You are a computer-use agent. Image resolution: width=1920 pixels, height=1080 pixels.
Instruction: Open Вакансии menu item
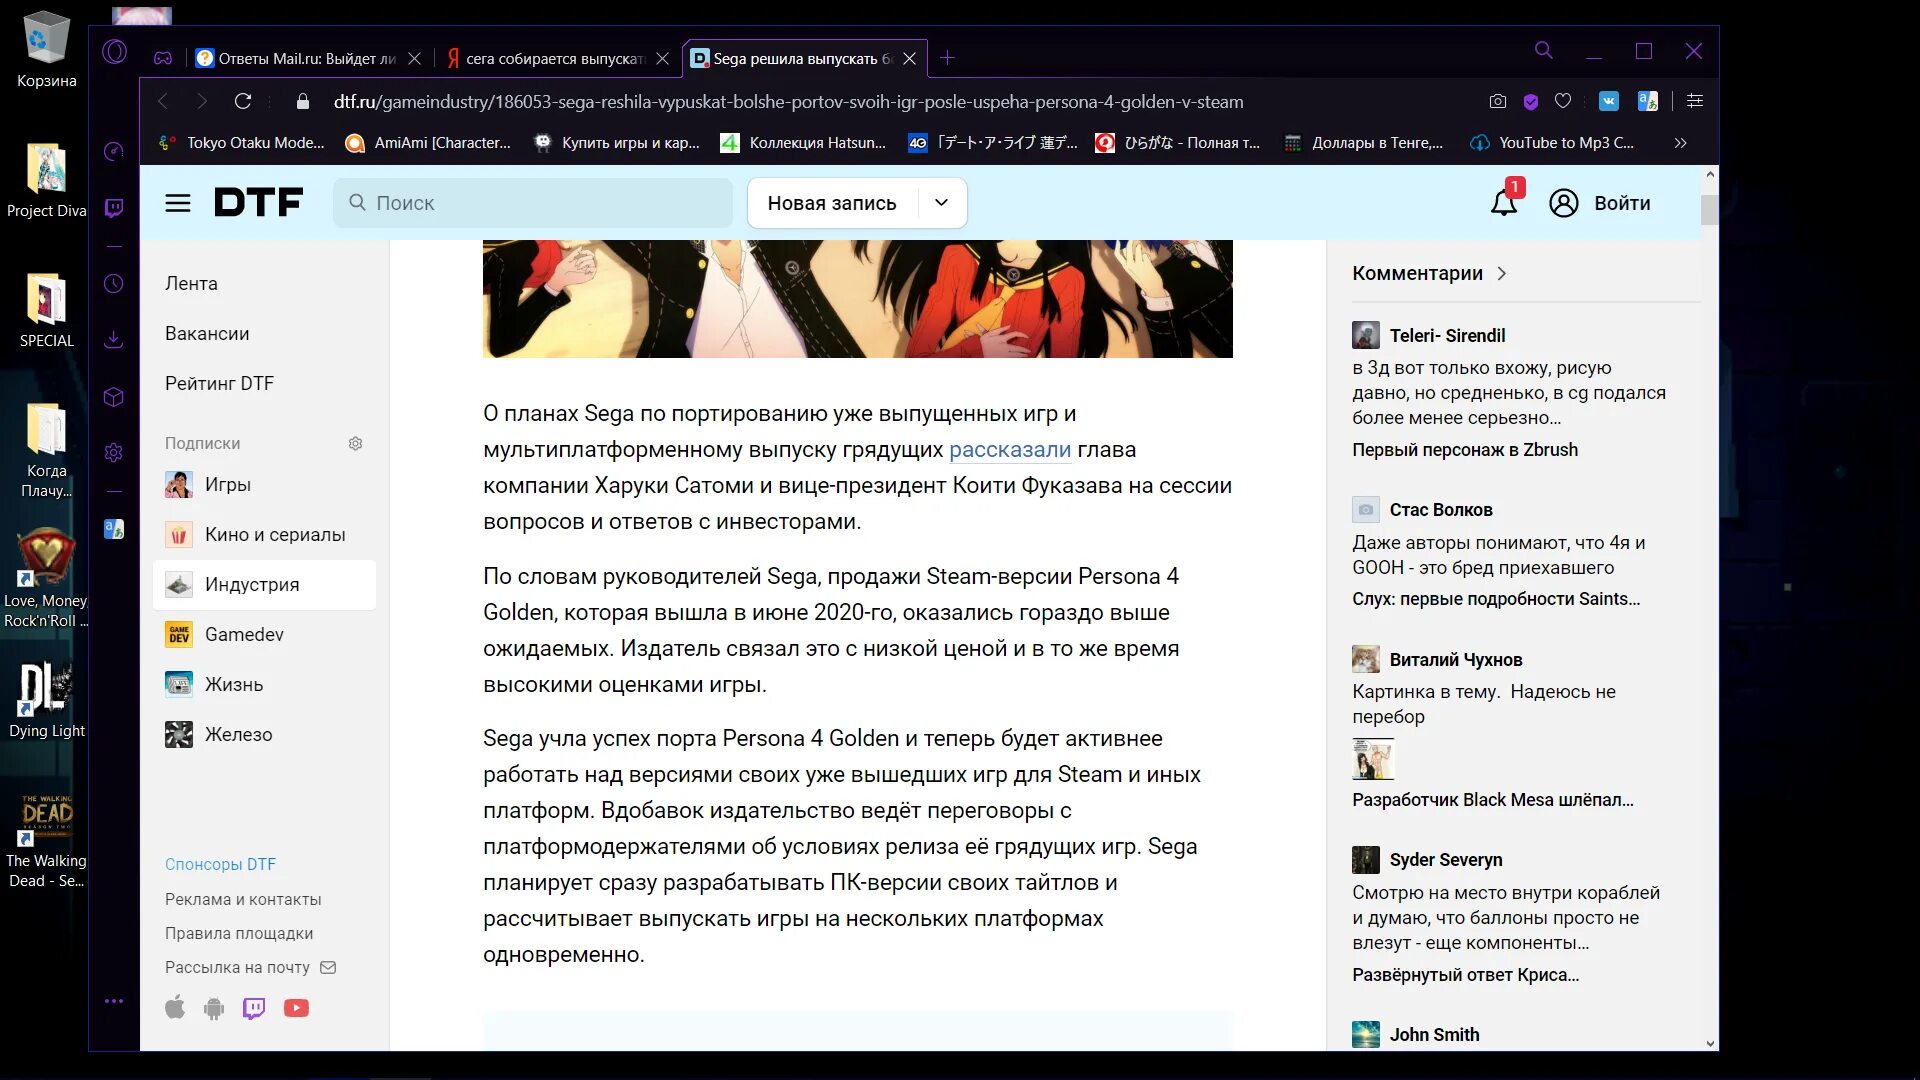(207, 334)
